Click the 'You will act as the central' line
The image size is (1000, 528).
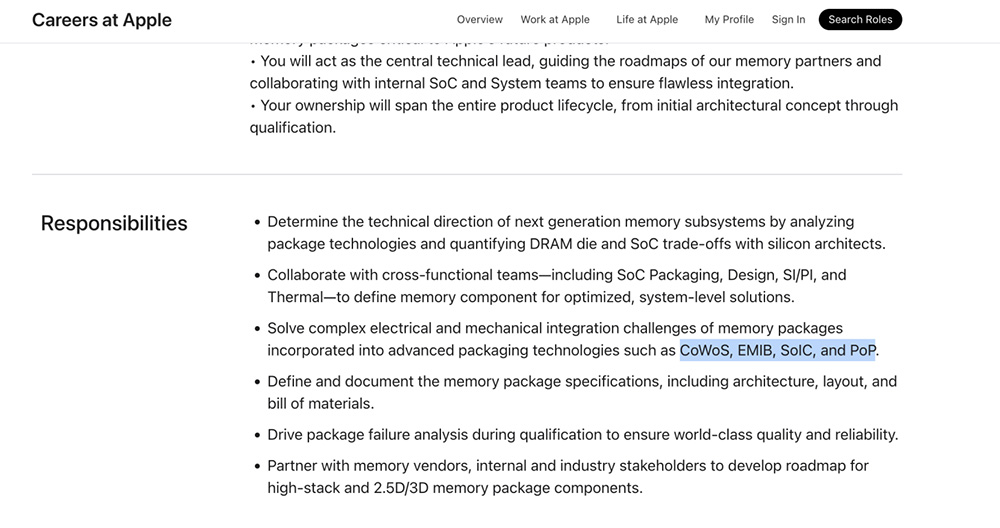[x=565, y=61]
